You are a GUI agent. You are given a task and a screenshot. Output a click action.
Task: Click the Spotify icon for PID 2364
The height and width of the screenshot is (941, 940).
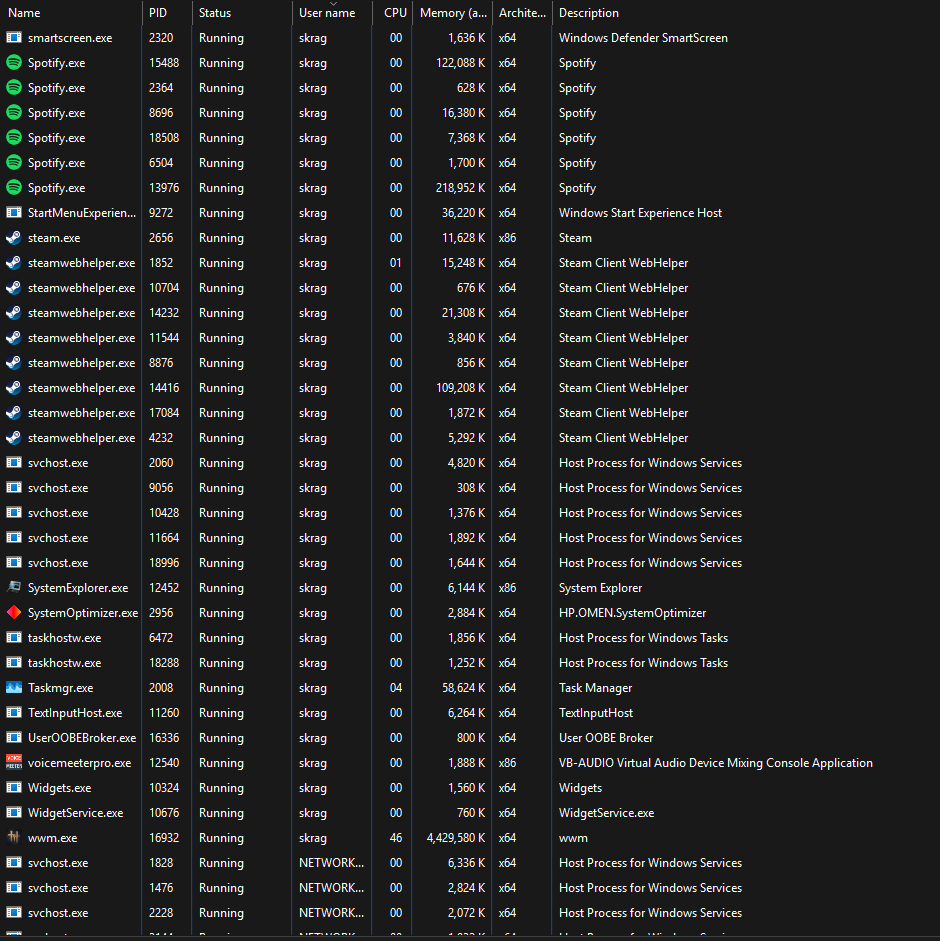coord(14,88)
